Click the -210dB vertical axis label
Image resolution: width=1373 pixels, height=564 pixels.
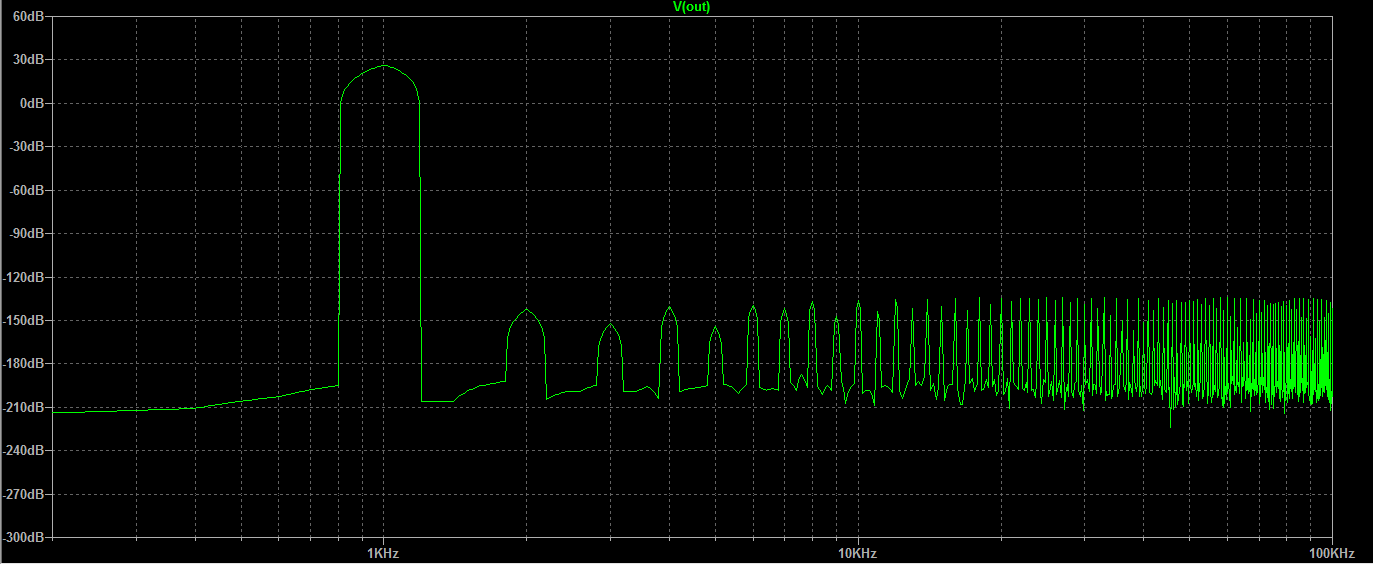[22, 407]
